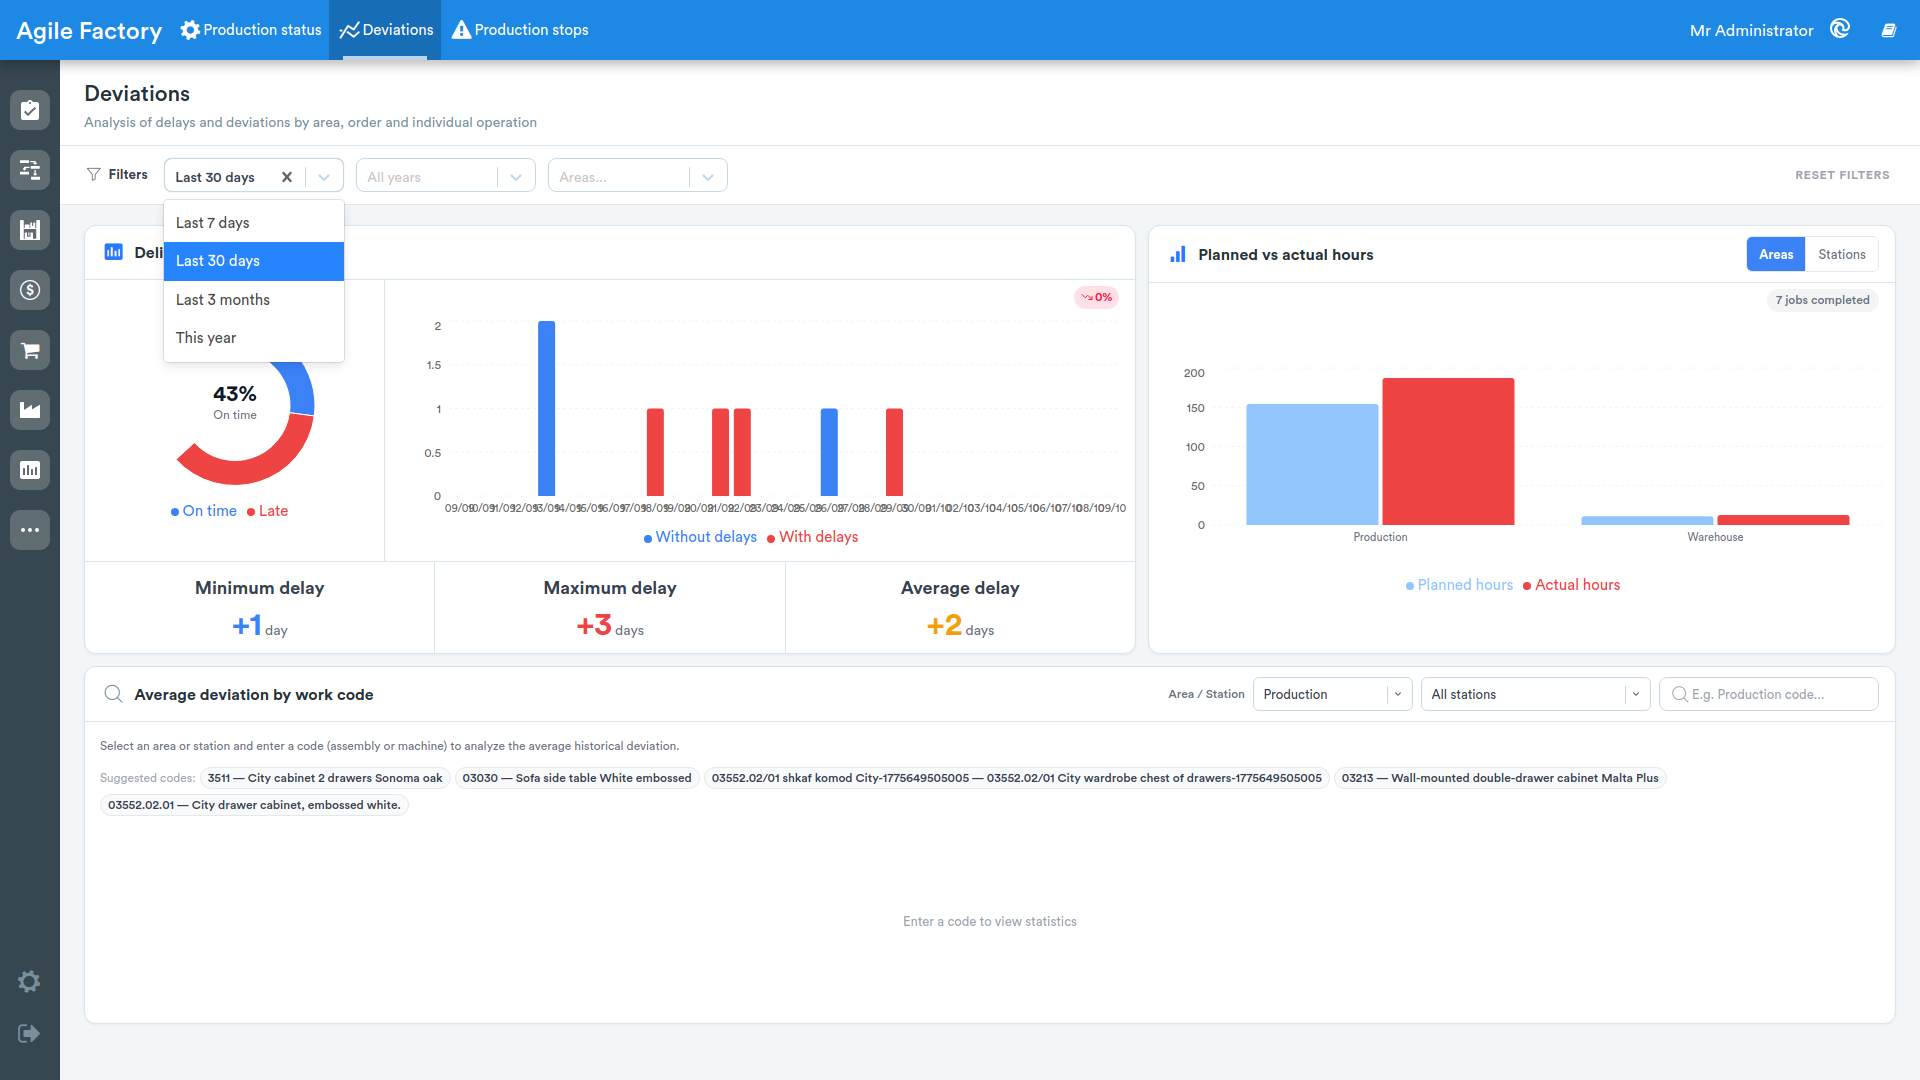Toggle the Areas view button

1776,254
